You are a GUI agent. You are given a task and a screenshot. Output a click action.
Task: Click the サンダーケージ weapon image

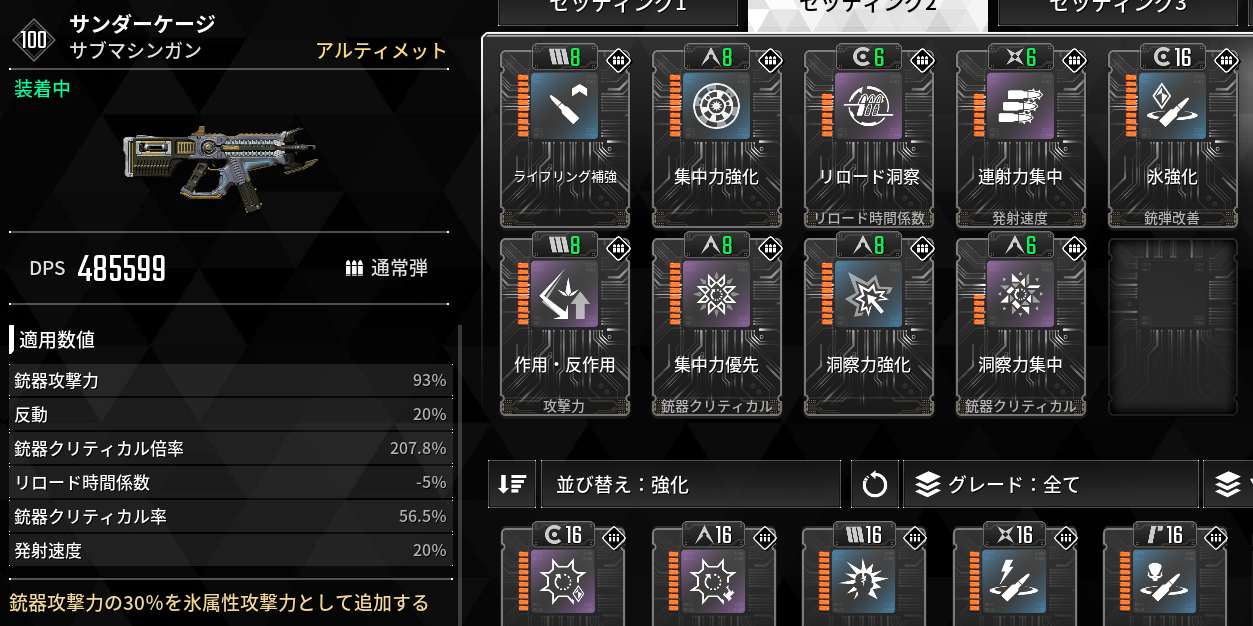point(221,162)
